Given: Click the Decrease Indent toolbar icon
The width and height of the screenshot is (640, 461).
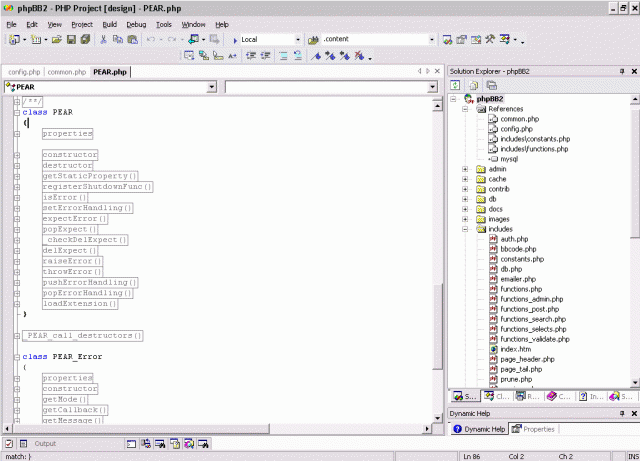Looking at the screenshot, I should point(251,56).
